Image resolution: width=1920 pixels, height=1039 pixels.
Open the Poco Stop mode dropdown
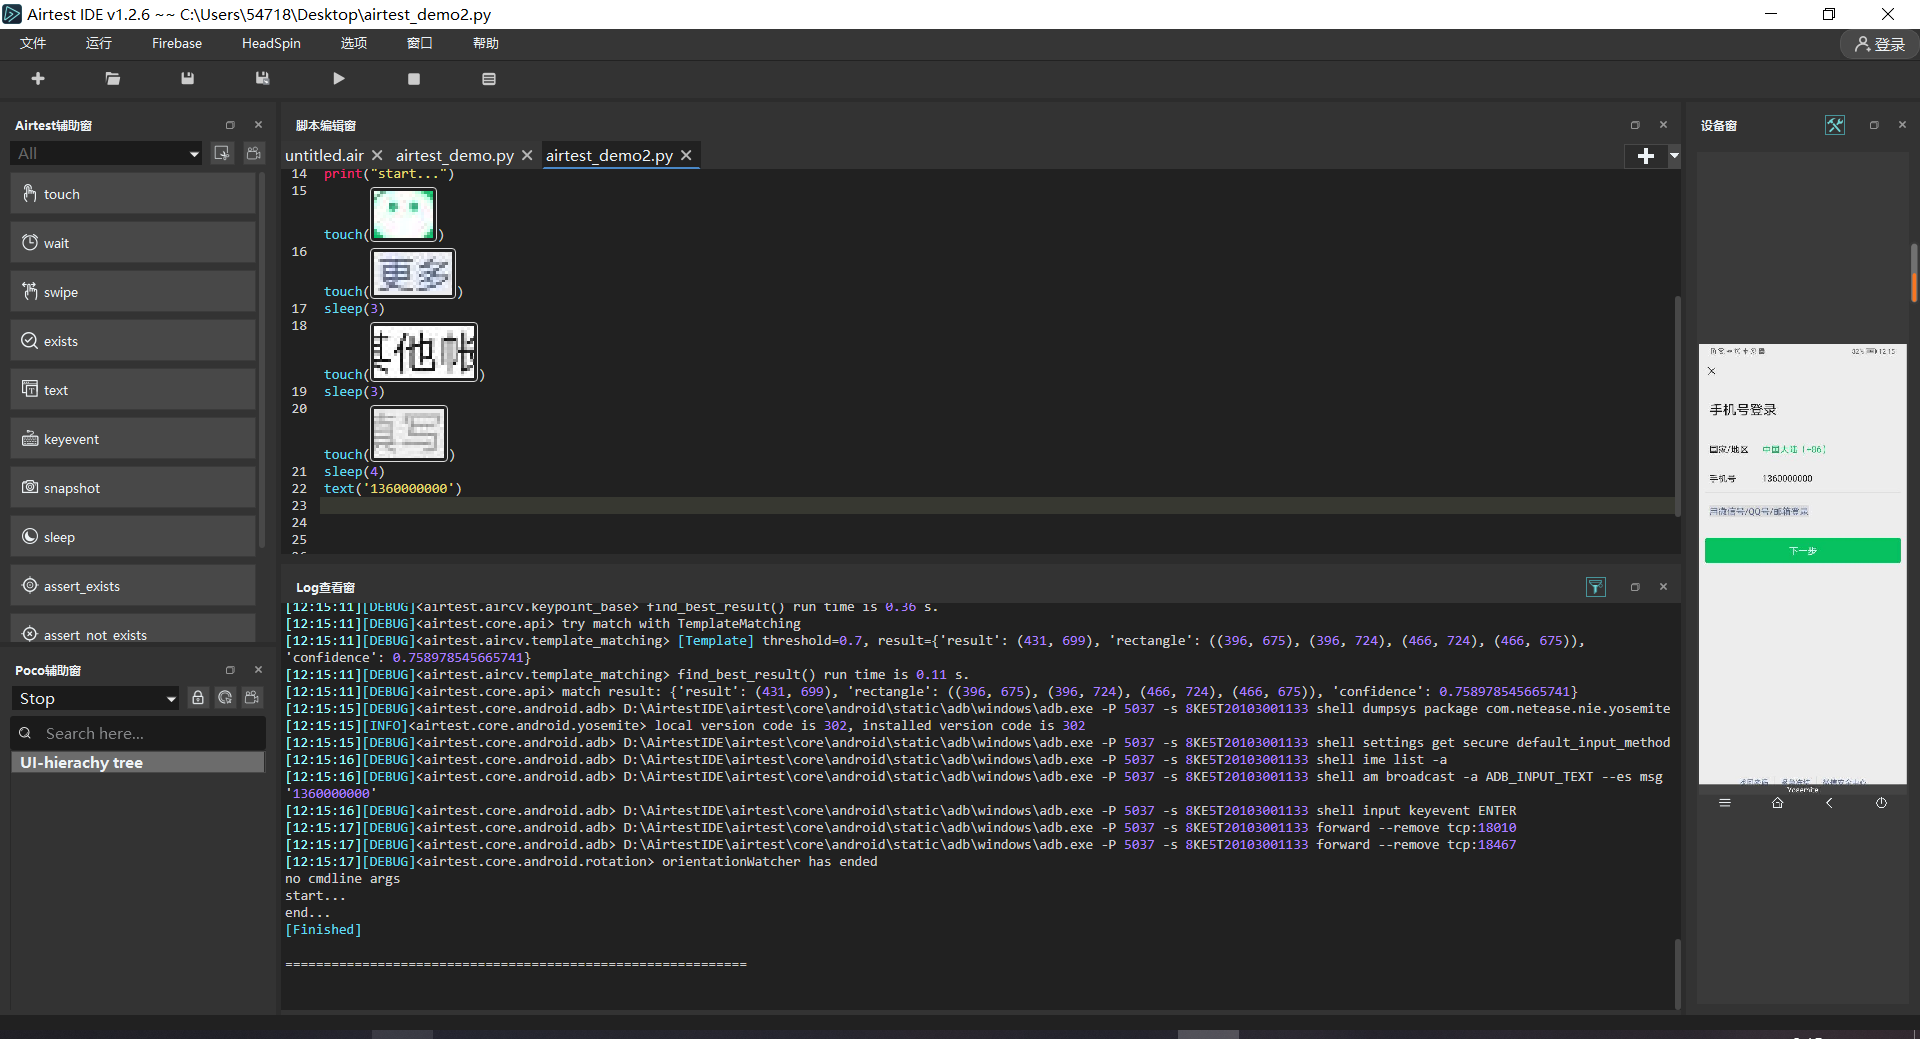click(95, 698)
